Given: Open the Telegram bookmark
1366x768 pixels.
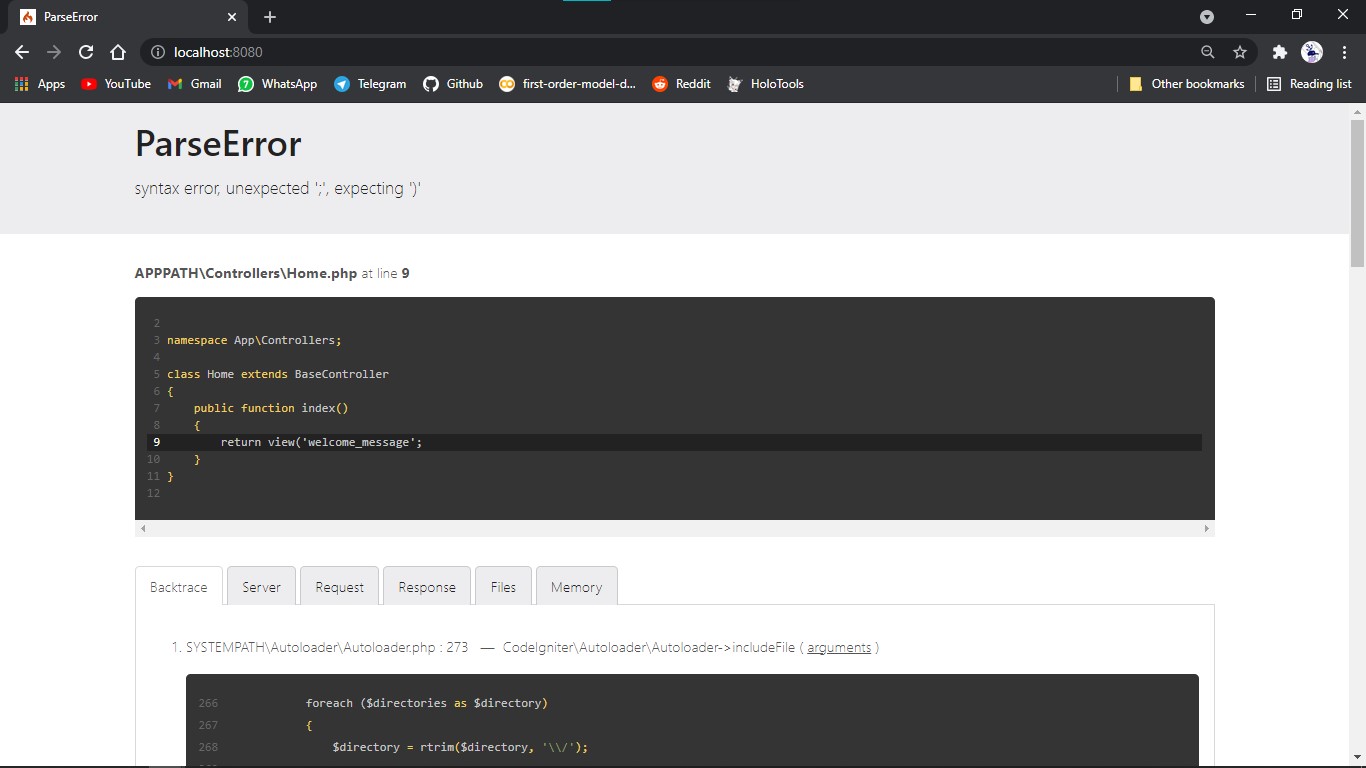Looking at the screenshot, I should (x=370, y=84).
